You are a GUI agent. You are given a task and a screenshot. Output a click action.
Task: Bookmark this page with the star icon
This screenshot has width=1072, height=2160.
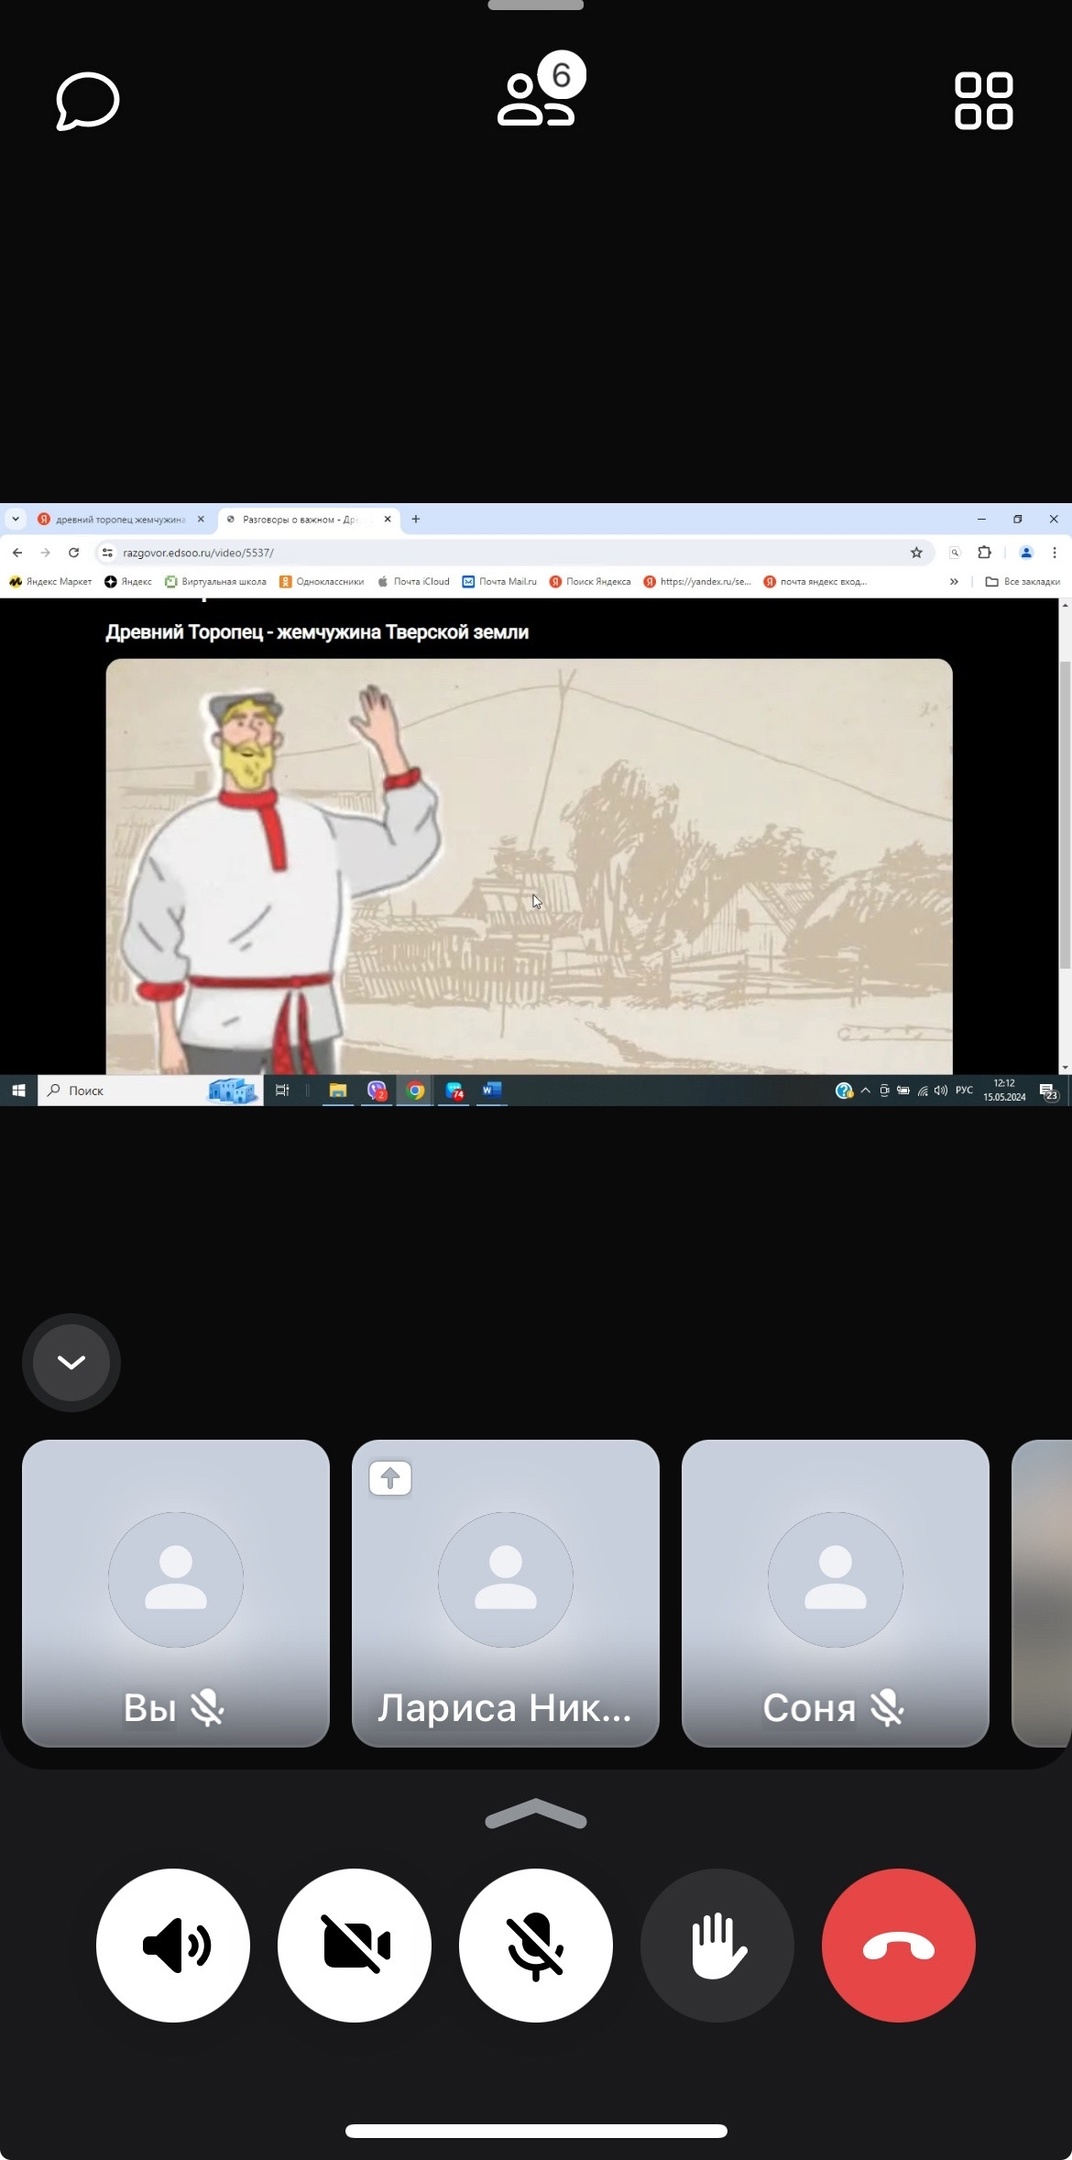[916, 552]
